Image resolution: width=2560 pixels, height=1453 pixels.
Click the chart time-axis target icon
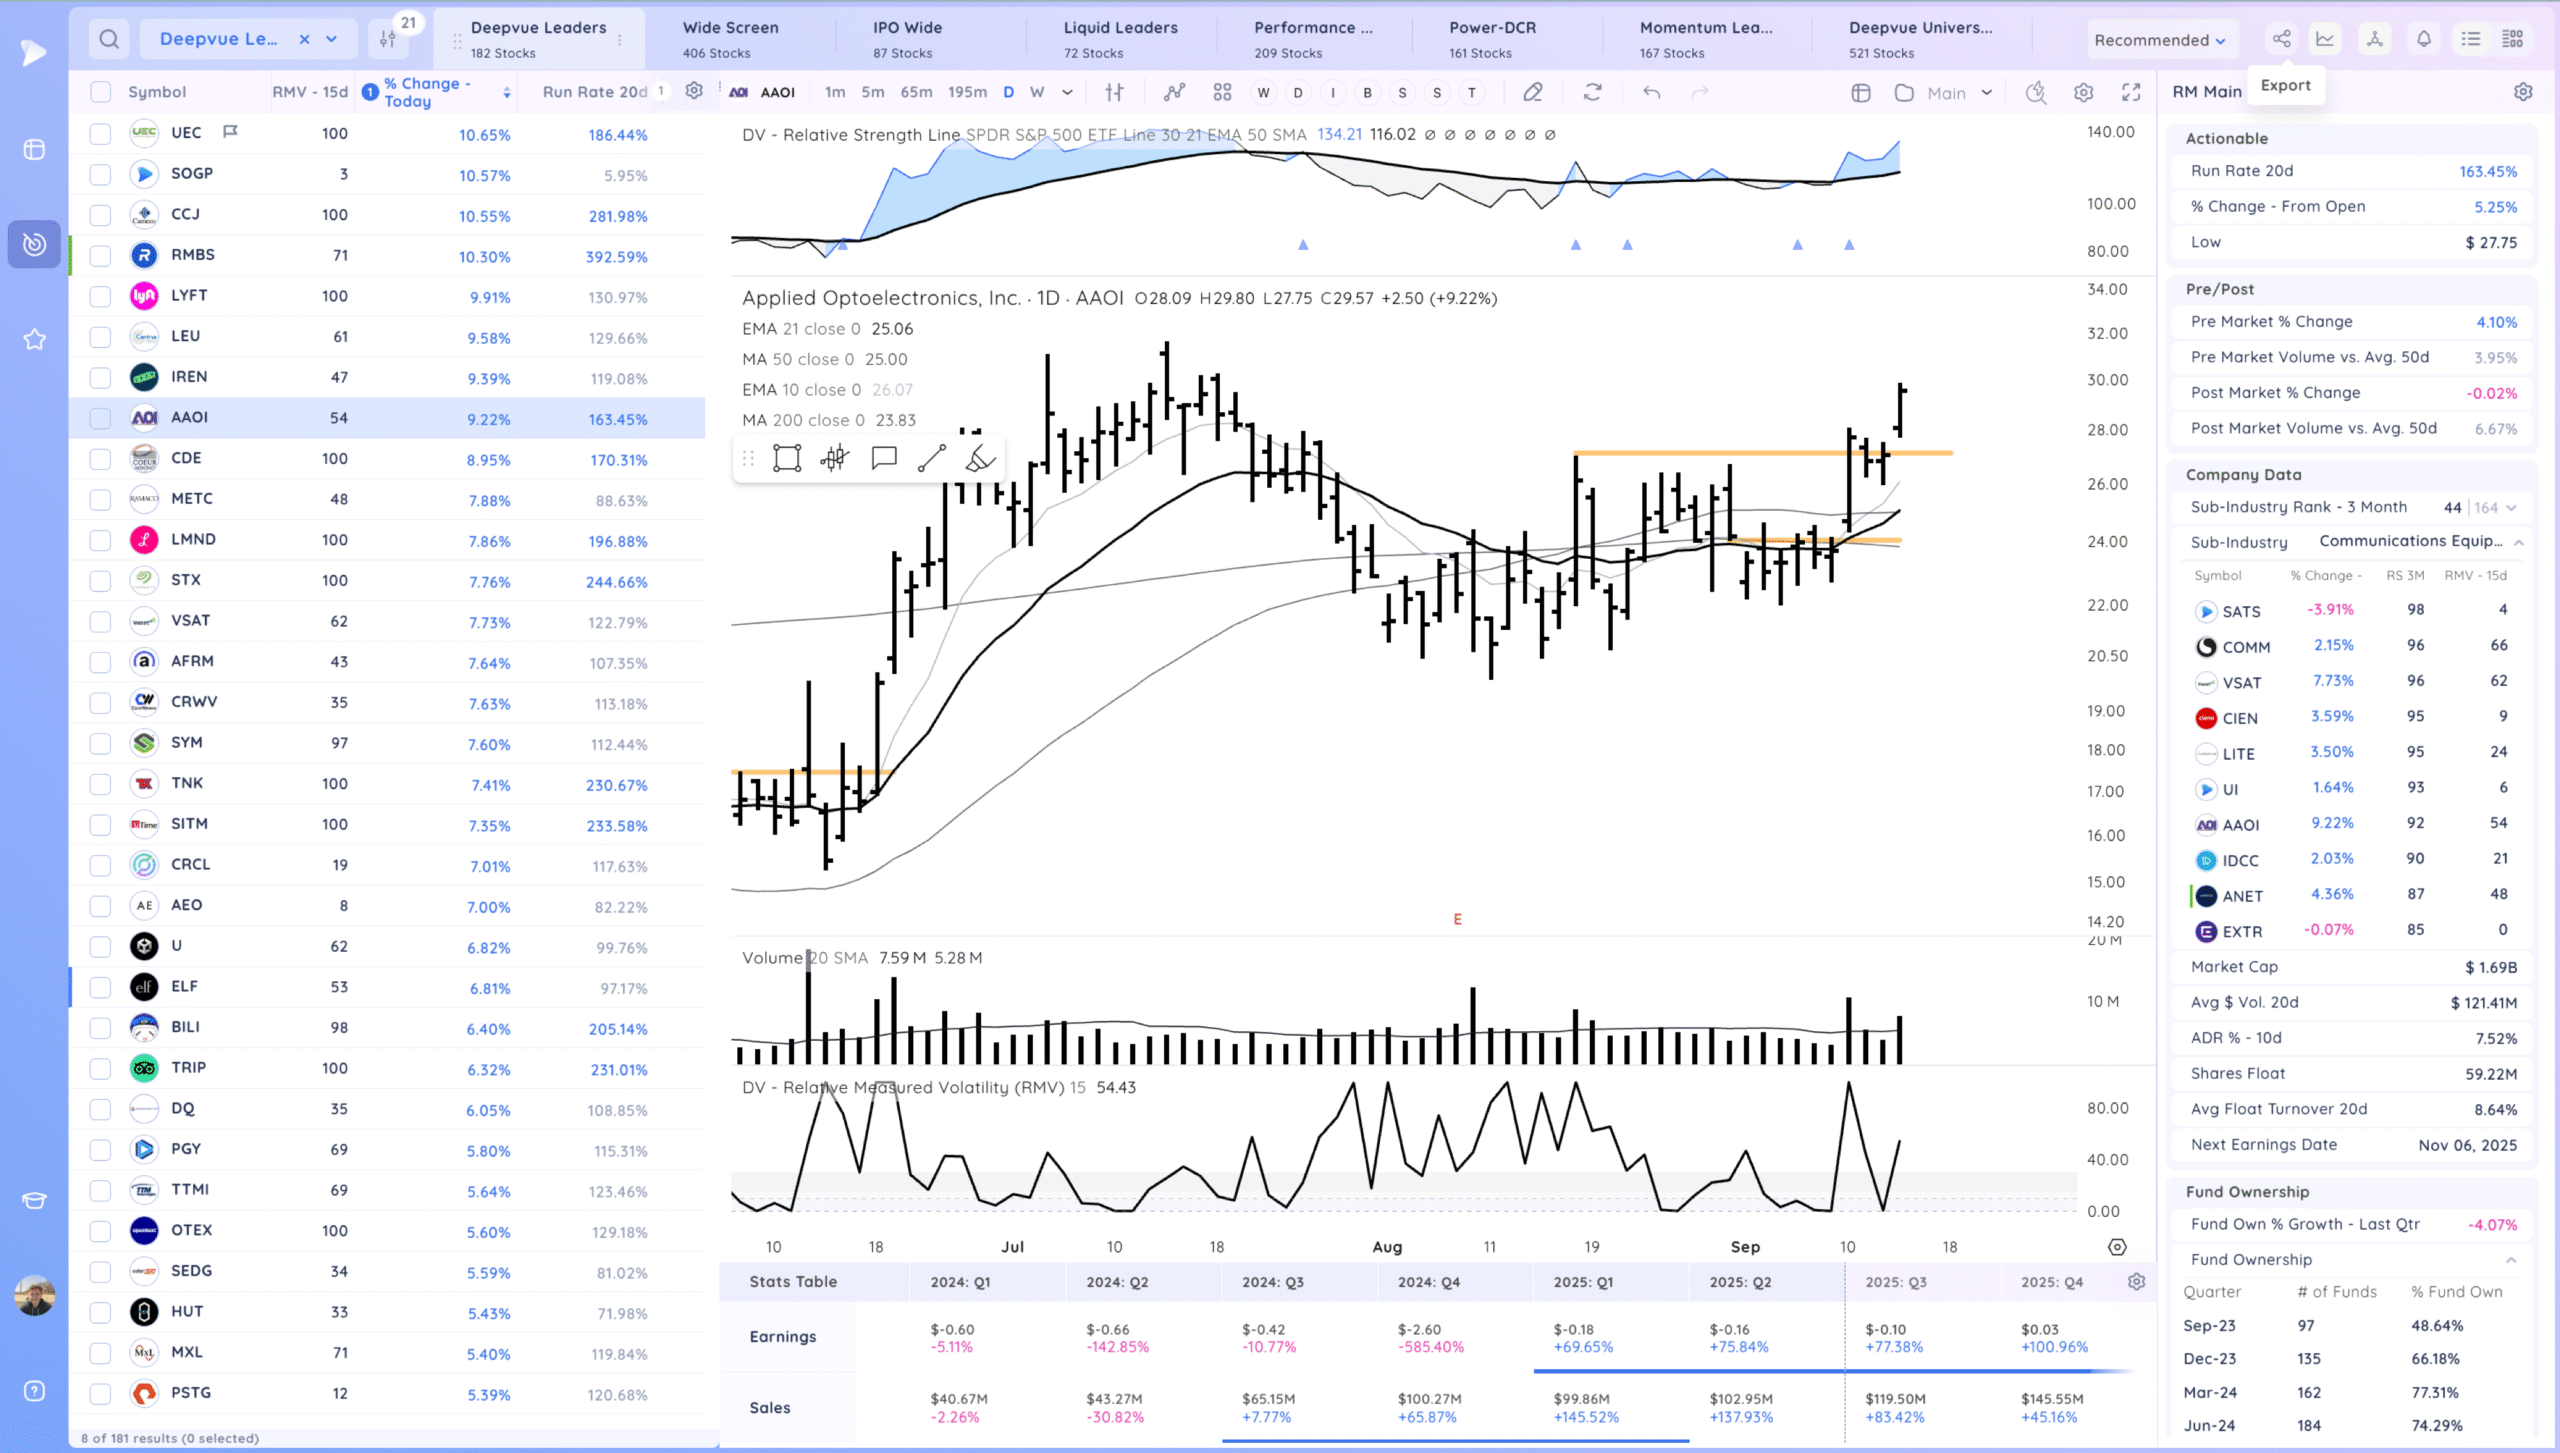(x=2117, y=1247)
